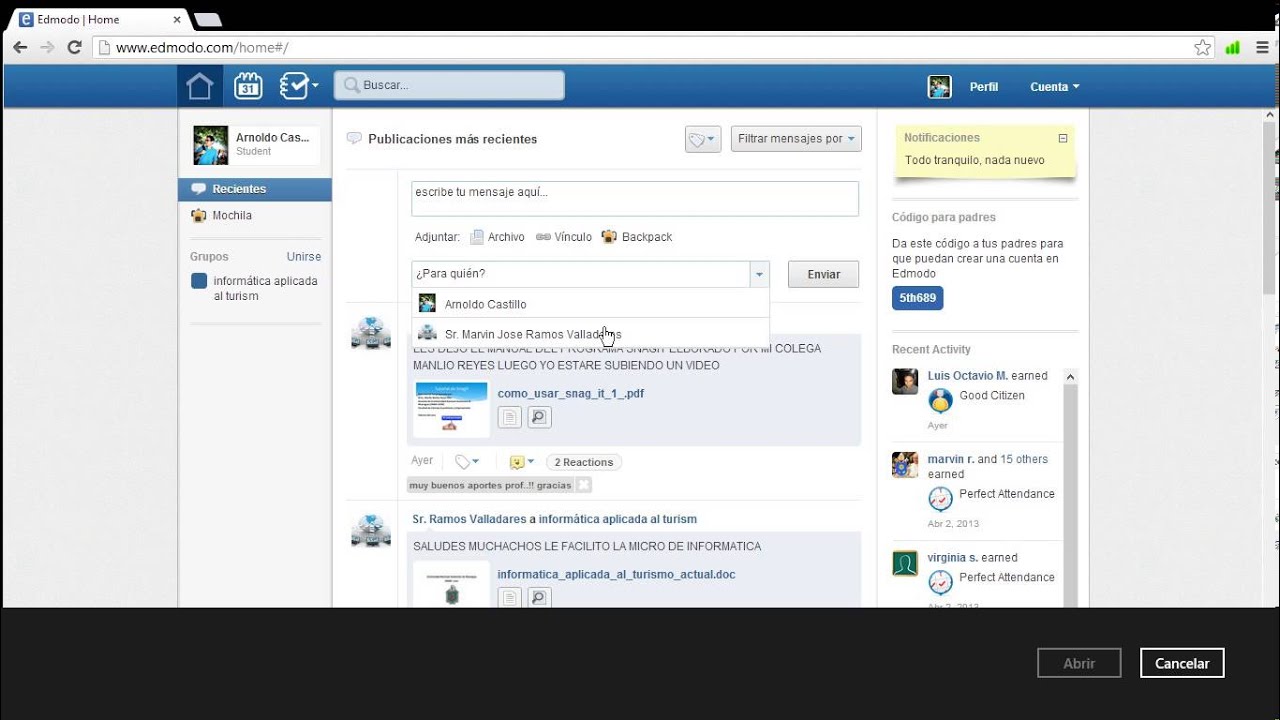Open marvin r. profile link
The width and height of the screenshot is (1280, 720).
tap(951, 459)
